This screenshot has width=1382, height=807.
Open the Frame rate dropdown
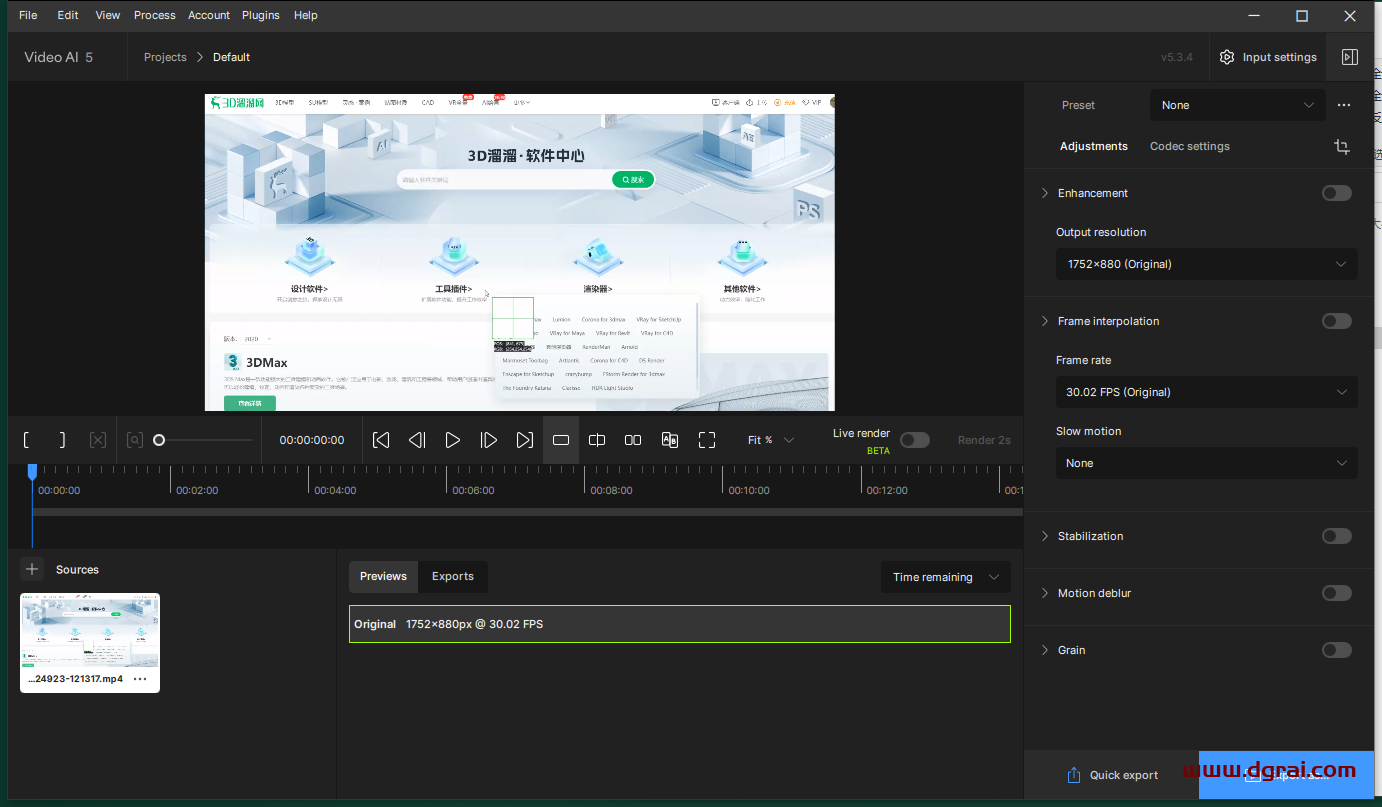pyautogui.click(x=1206, y=392)
